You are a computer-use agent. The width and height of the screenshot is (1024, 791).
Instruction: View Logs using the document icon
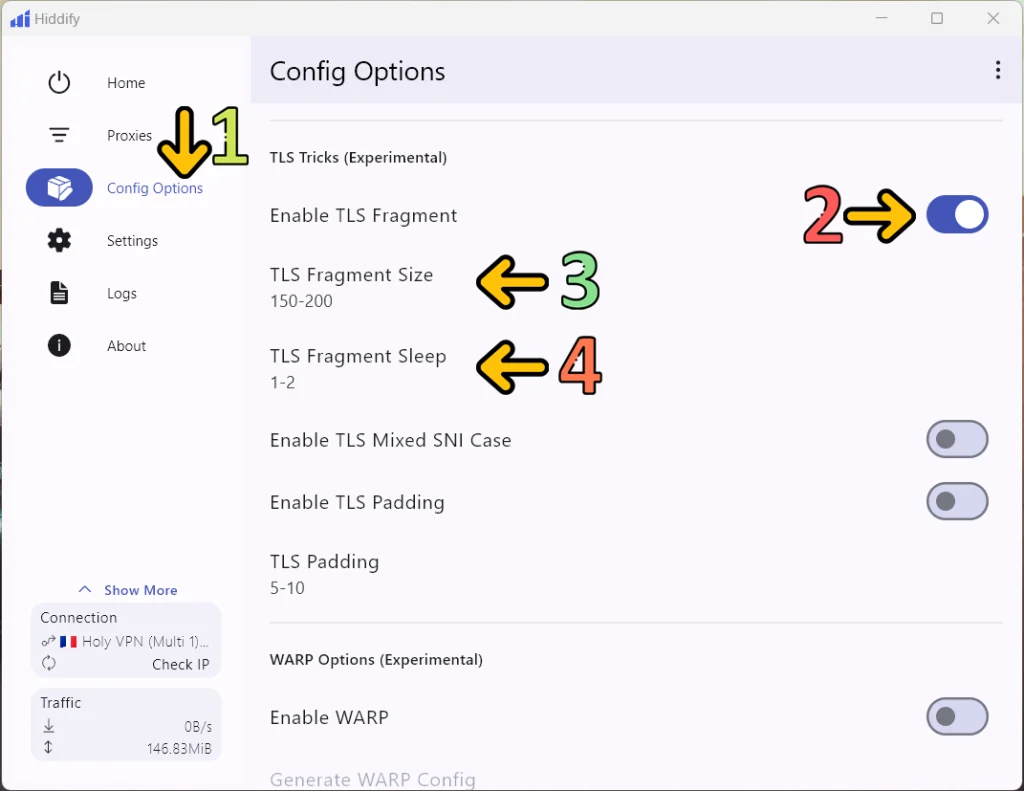[x=58, y=293]
